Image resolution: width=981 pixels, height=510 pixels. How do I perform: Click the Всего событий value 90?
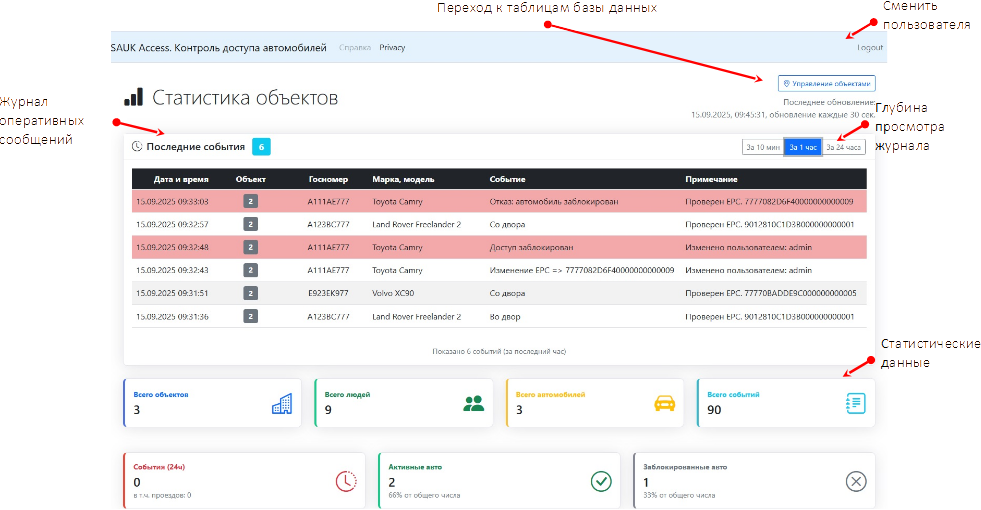(x=714, y=410)
